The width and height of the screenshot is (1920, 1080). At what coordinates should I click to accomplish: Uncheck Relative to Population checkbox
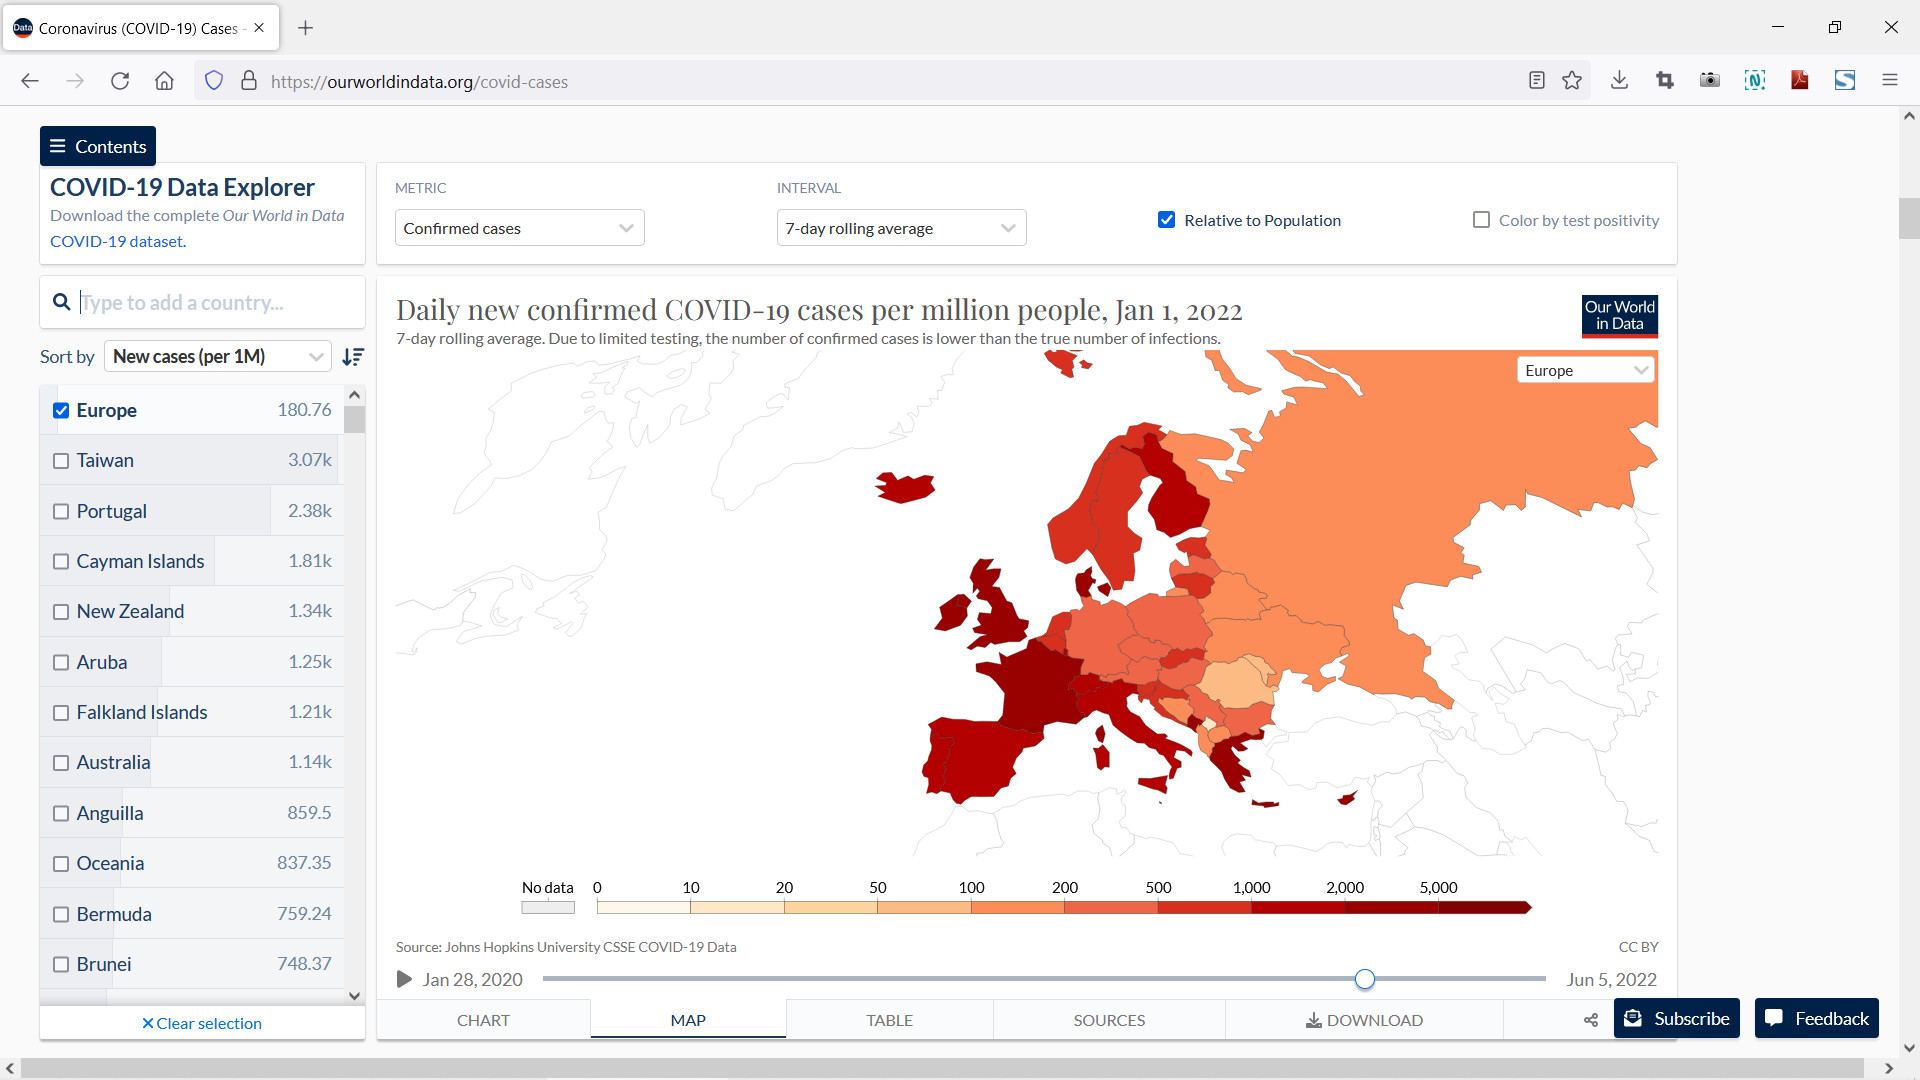pyautogui.click(x=1166, y=220)
